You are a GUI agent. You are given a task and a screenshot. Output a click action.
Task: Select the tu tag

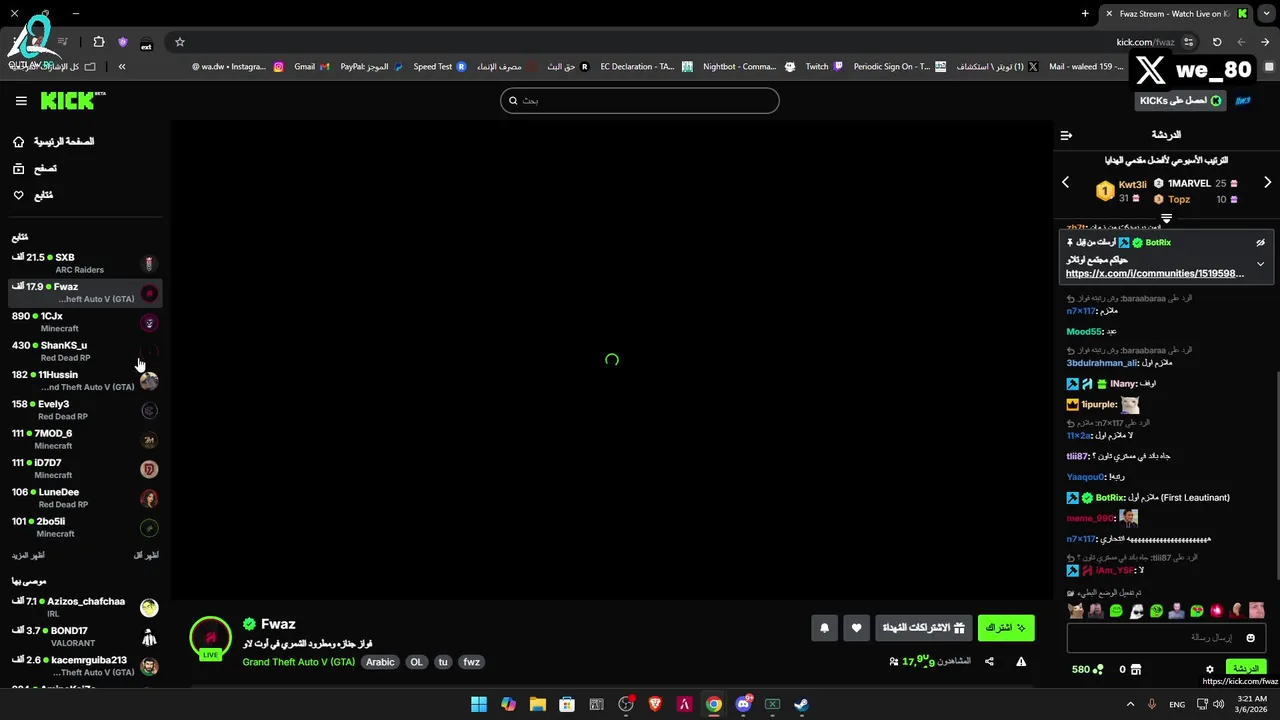click(x=443, y=662)
